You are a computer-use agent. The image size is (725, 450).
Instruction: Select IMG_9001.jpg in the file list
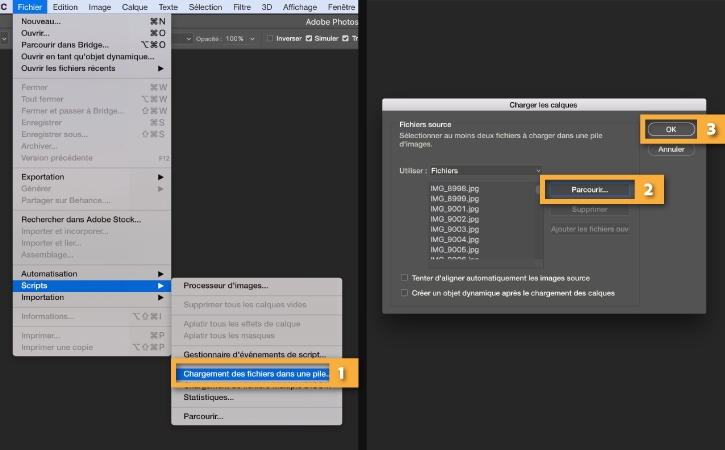455,209
